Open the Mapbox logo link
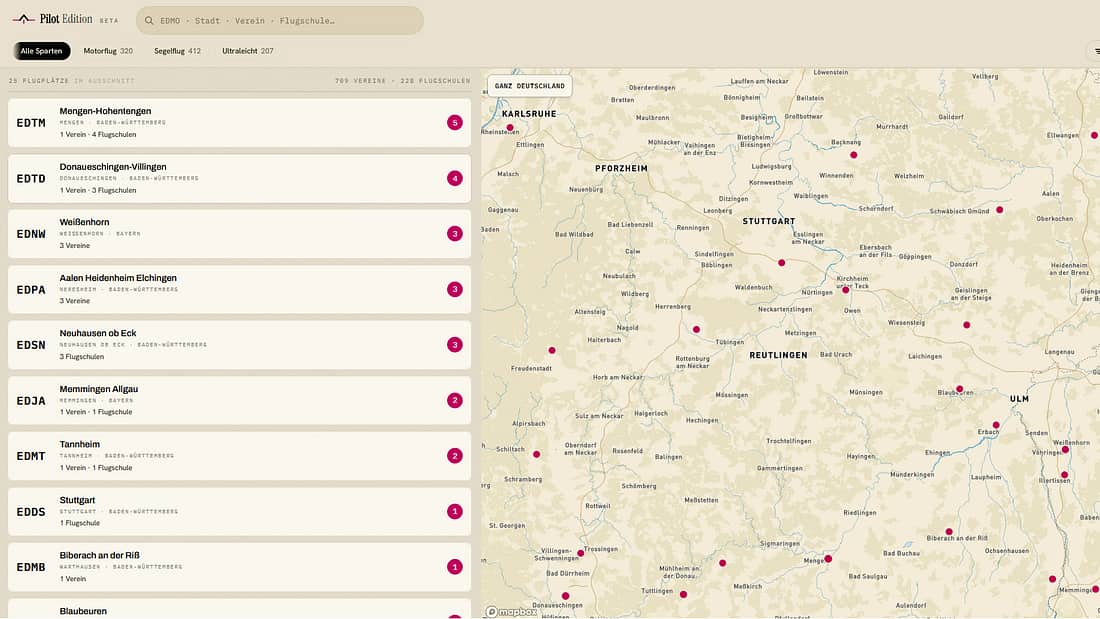The height and width of the screenshot is (619, 1100). point(511,612)
